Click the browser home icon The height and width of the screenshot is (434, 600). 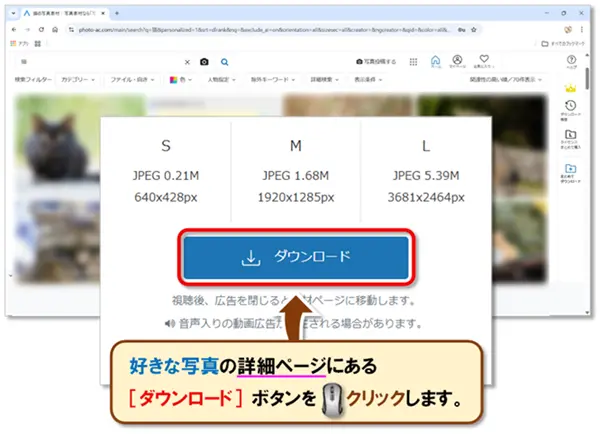click(55, 29)
